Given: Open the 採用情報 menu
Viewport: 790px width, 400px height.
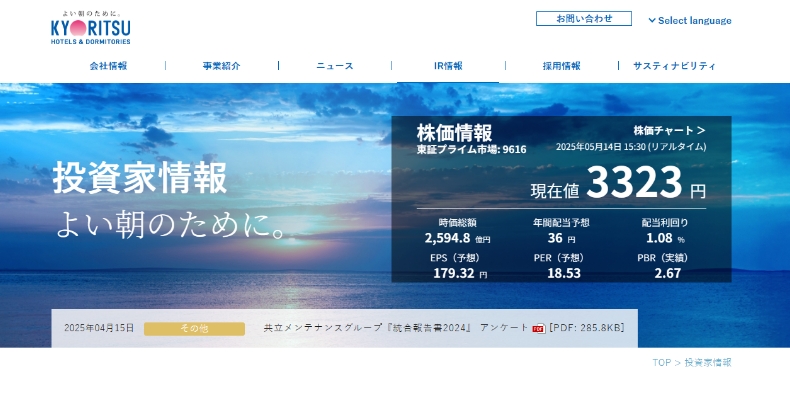Looking at the screenshot, I should 562,66.
